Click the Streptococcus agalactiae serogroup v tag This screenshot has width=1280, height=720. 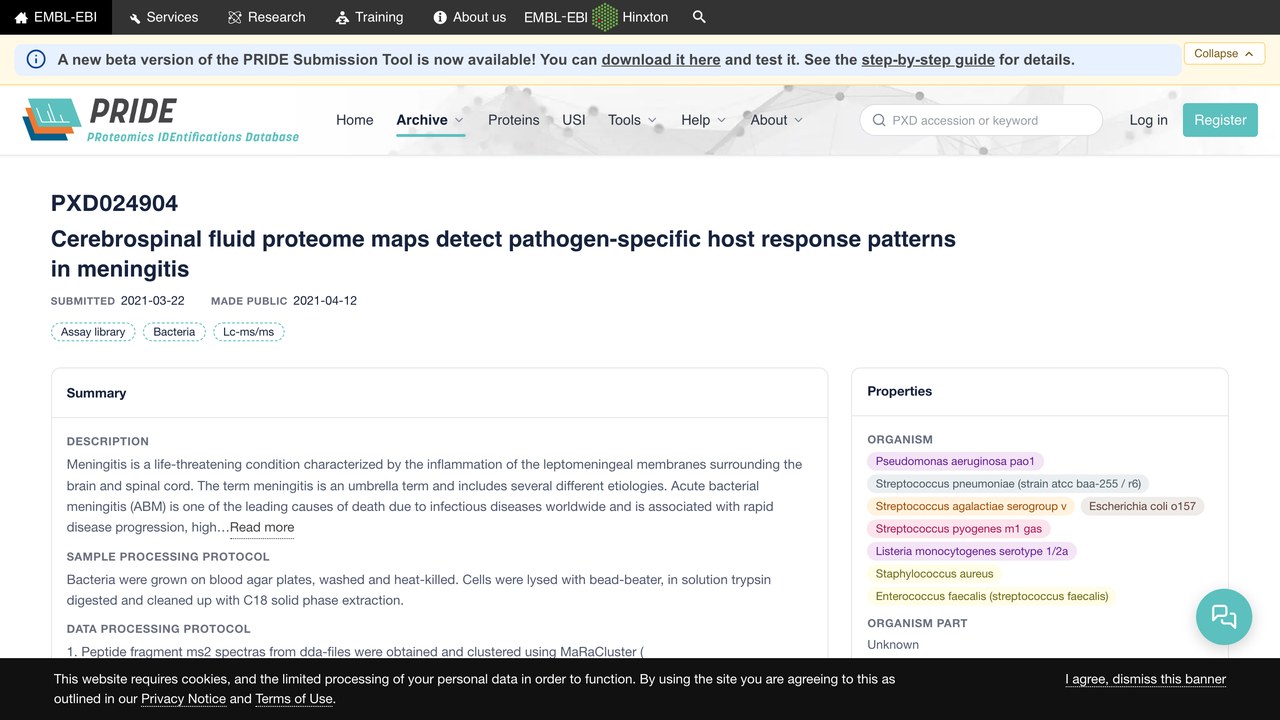pos(971,506)
